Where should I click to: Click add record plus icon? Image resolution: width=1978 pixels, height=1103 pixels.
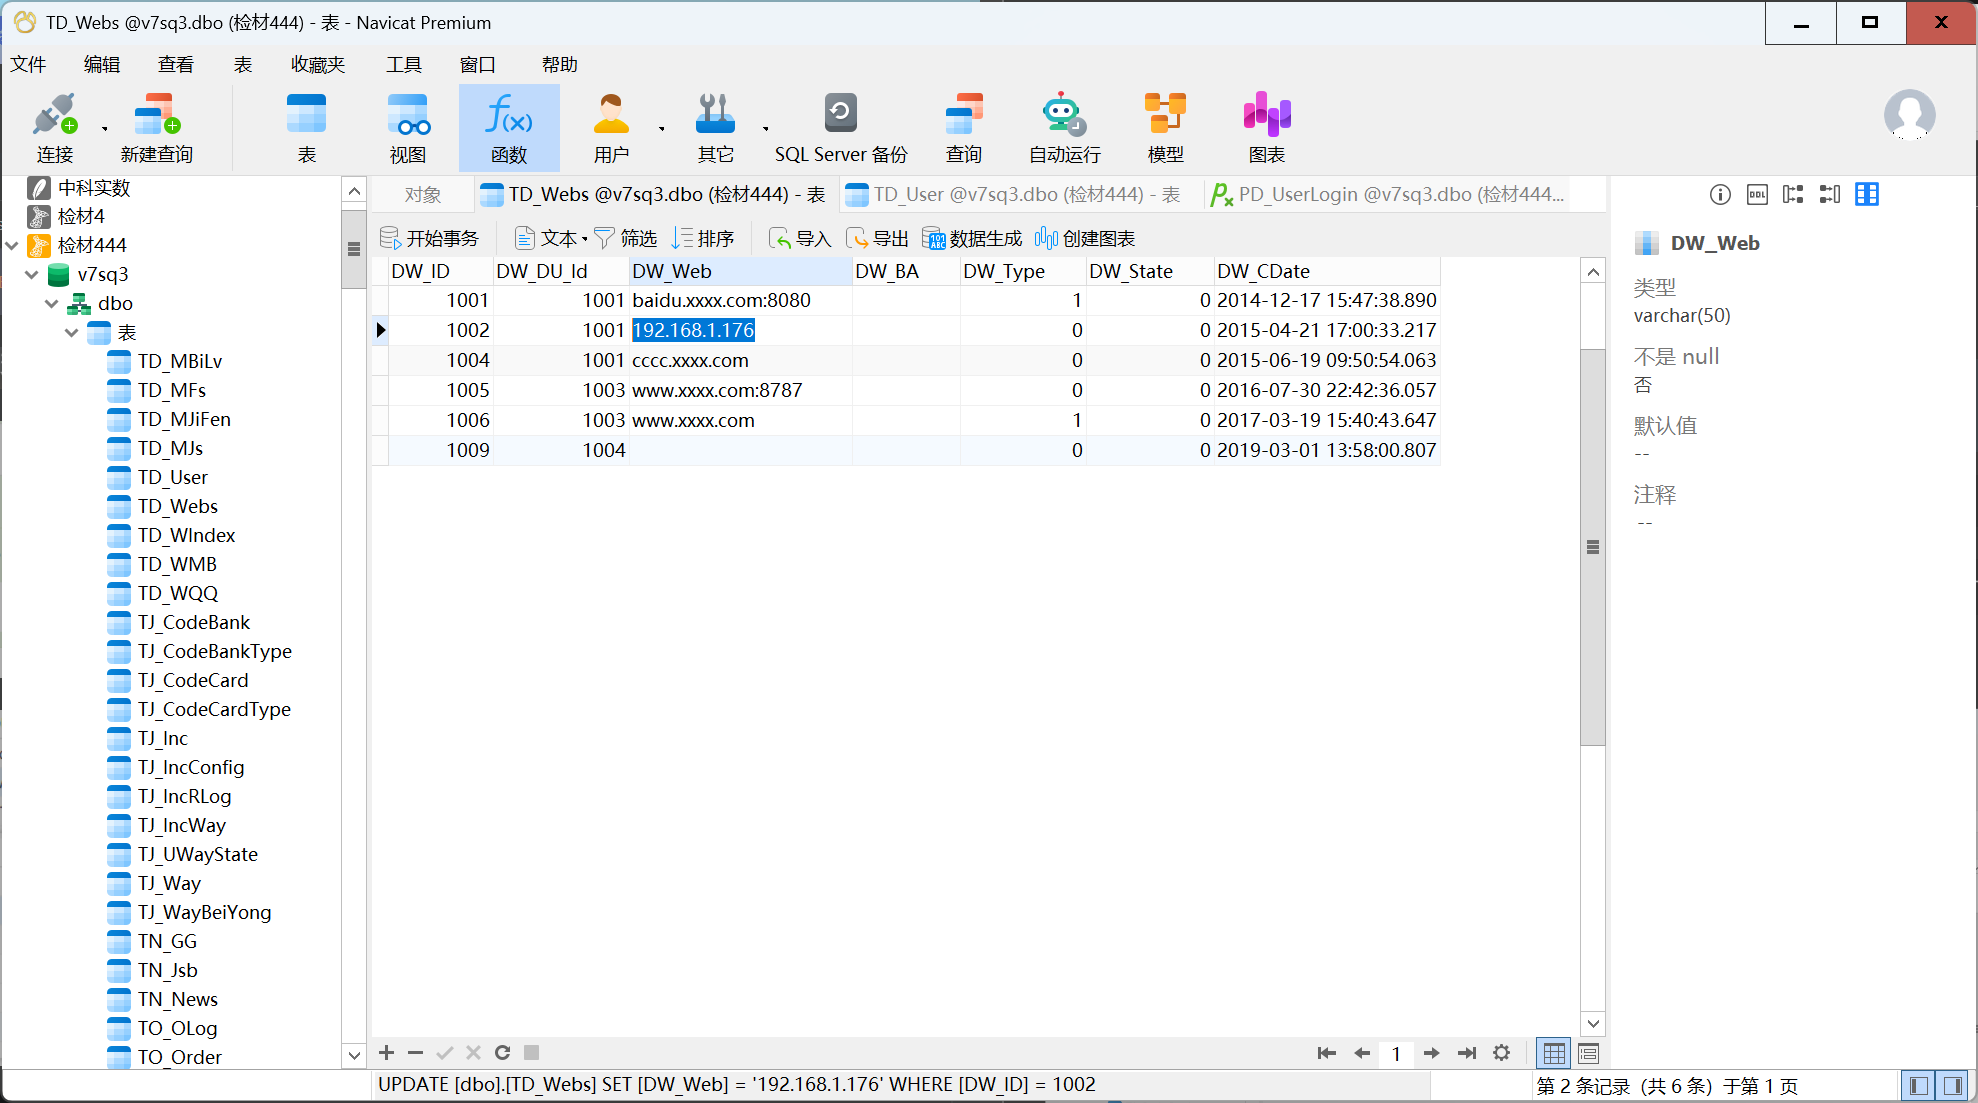pos(387,1052)
